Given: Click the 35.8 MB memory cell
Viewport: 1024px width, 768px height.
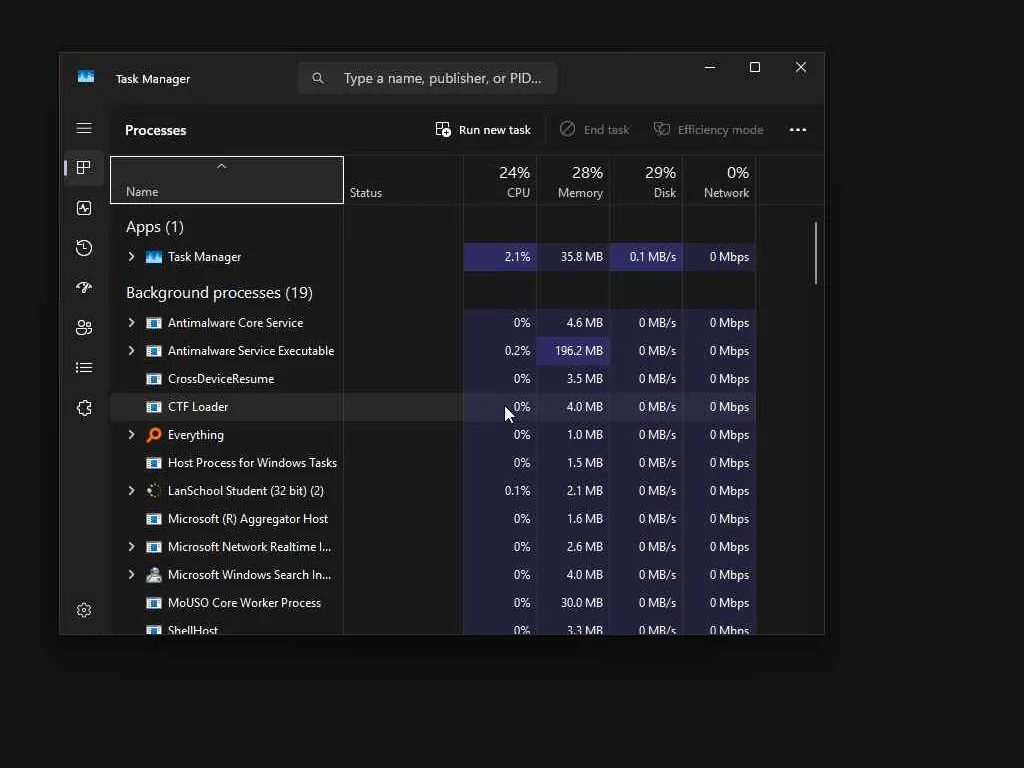Looking at the screenshot, I should (574, 257).
